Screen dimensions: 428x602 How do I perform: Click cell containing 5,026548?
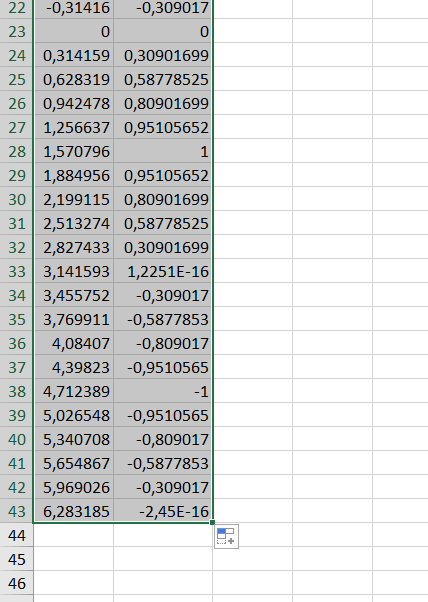[74, 415]
